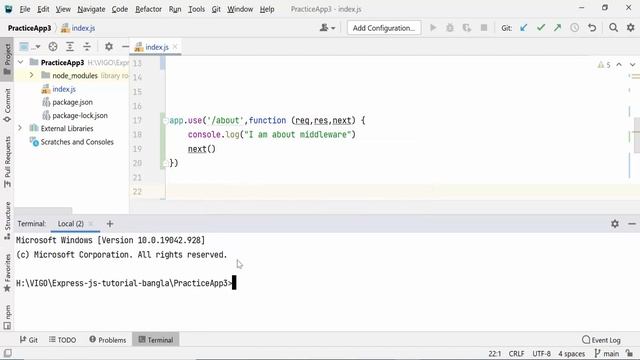This screenshot has height=360, width=640.
Task: Hide the Terminal panel
Action: [x=632, y=224]
